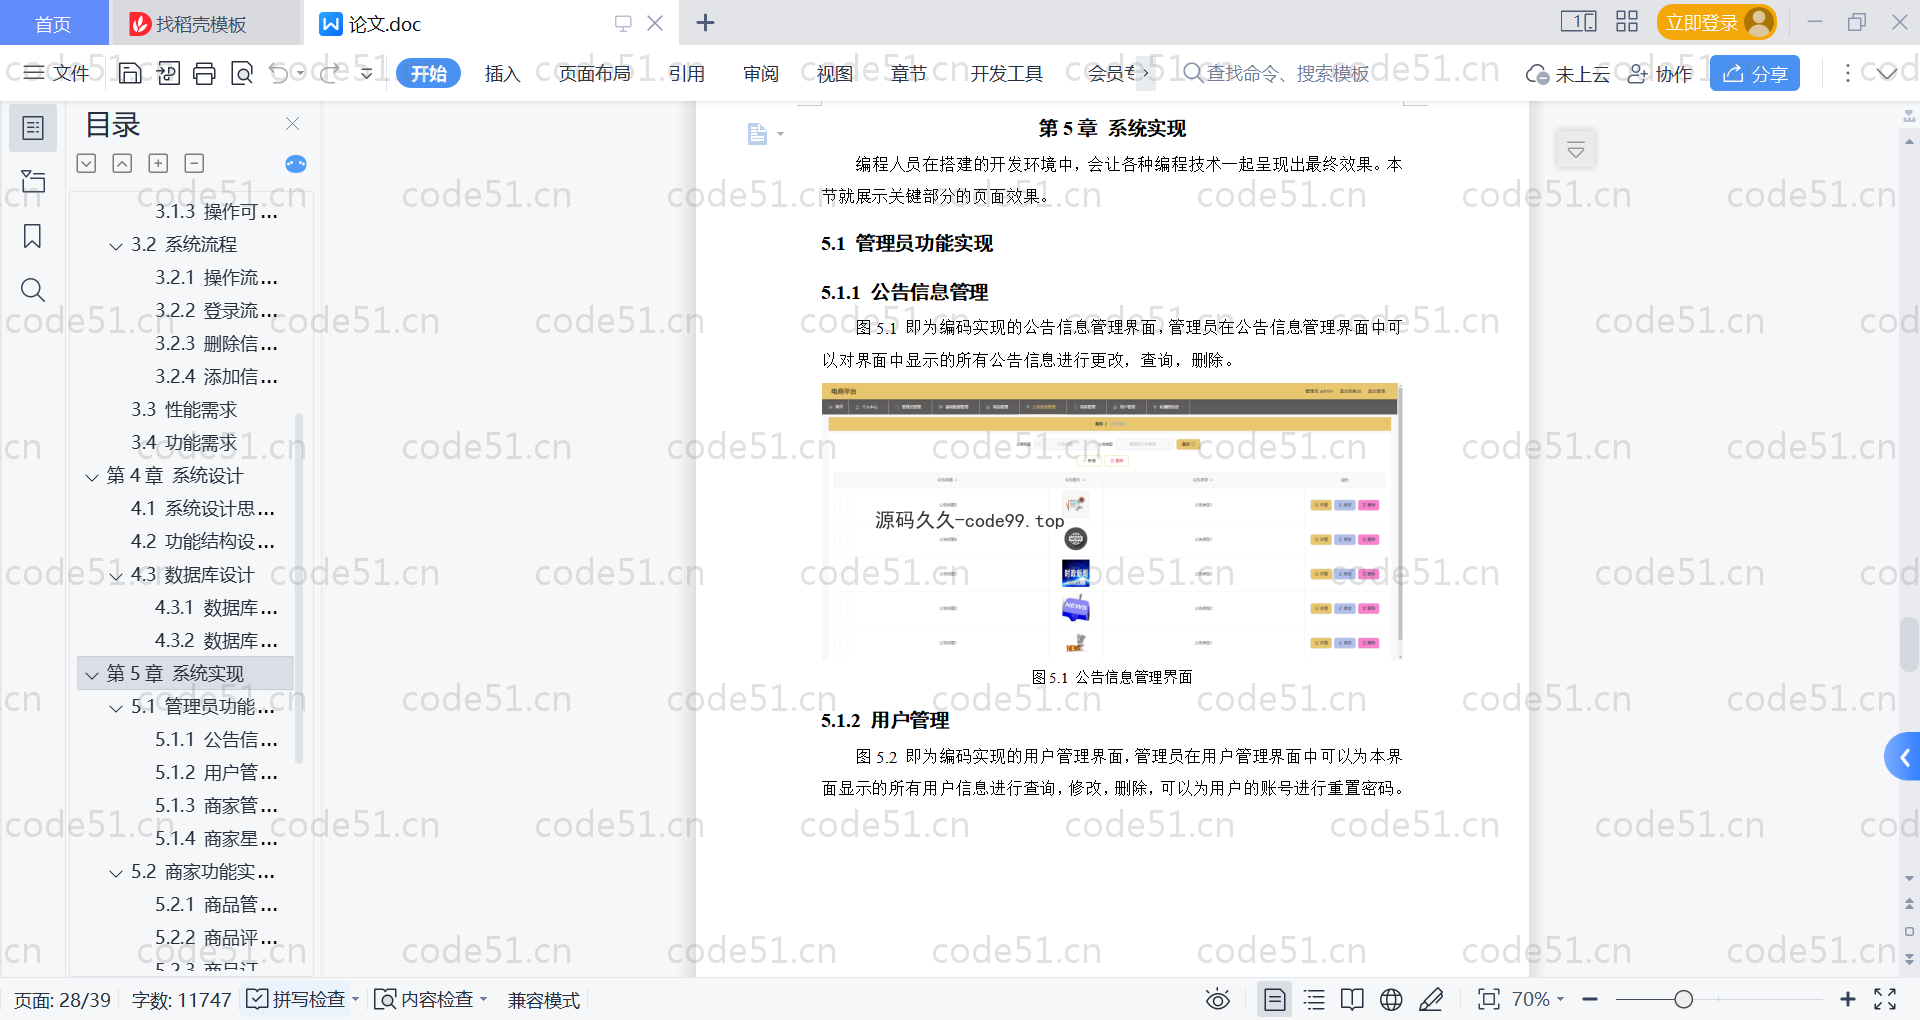Switch to reading layout view icon
The width and height of the screenshot is (1920, 1020).
1352,999
